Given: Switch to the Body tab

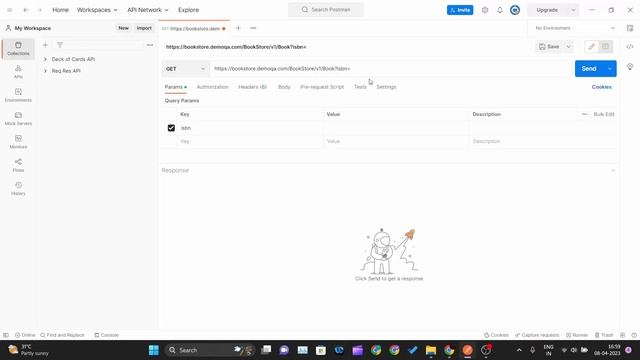Looking at the screenshot, I should (284, 87).
